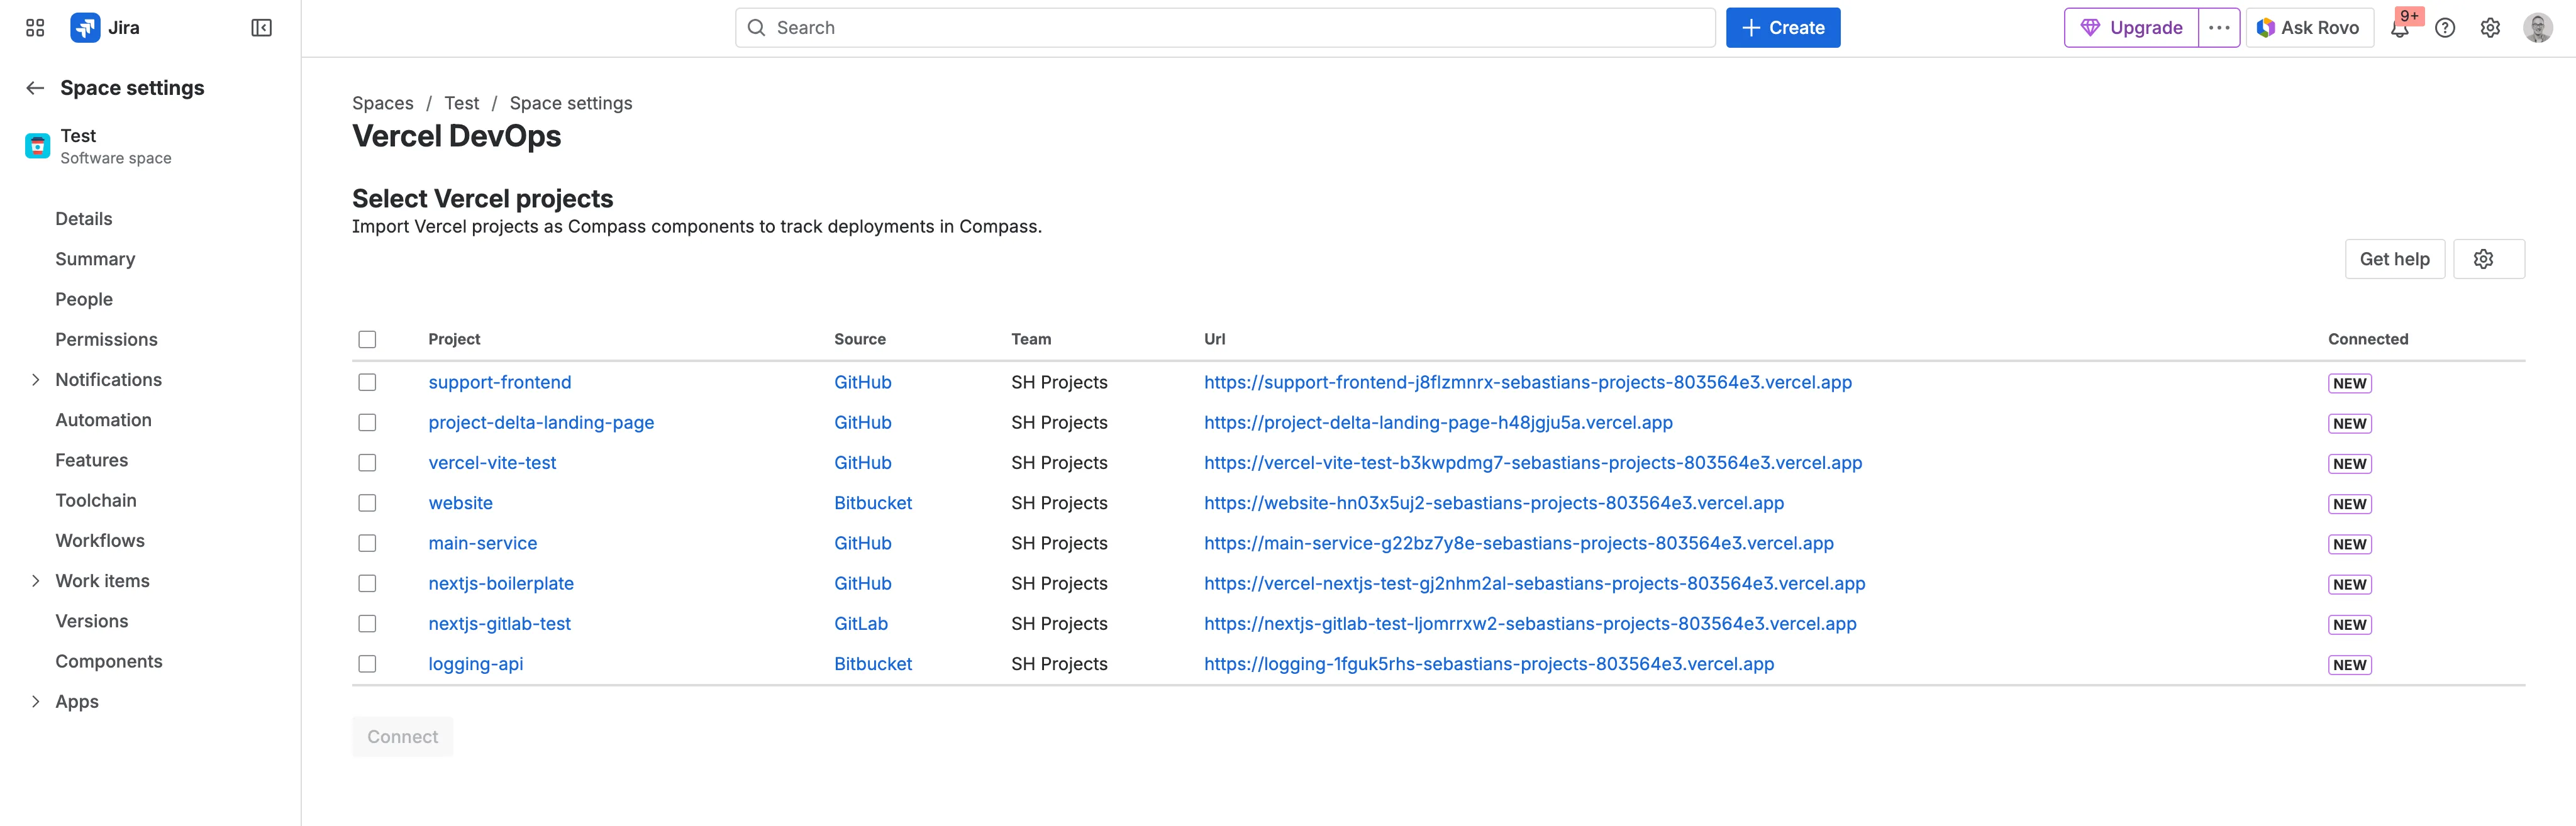Viewport: 2576px width, 826px height.
Task: Click the Create button
Action: pos(1783,27)
